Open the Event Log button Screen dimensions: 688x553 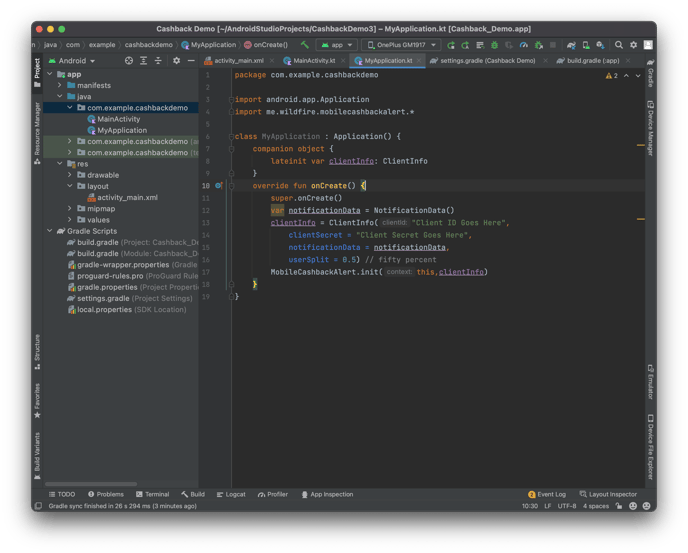tap(547, 494)
